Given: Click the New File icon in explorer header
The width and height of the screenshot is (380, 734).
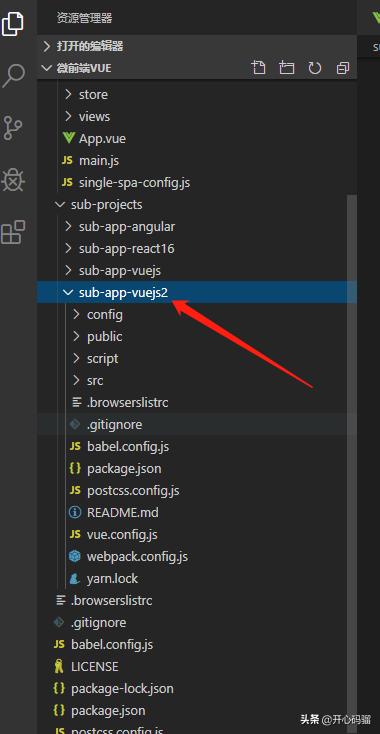Looking at the screenshot, I should [x=258, y=68].
